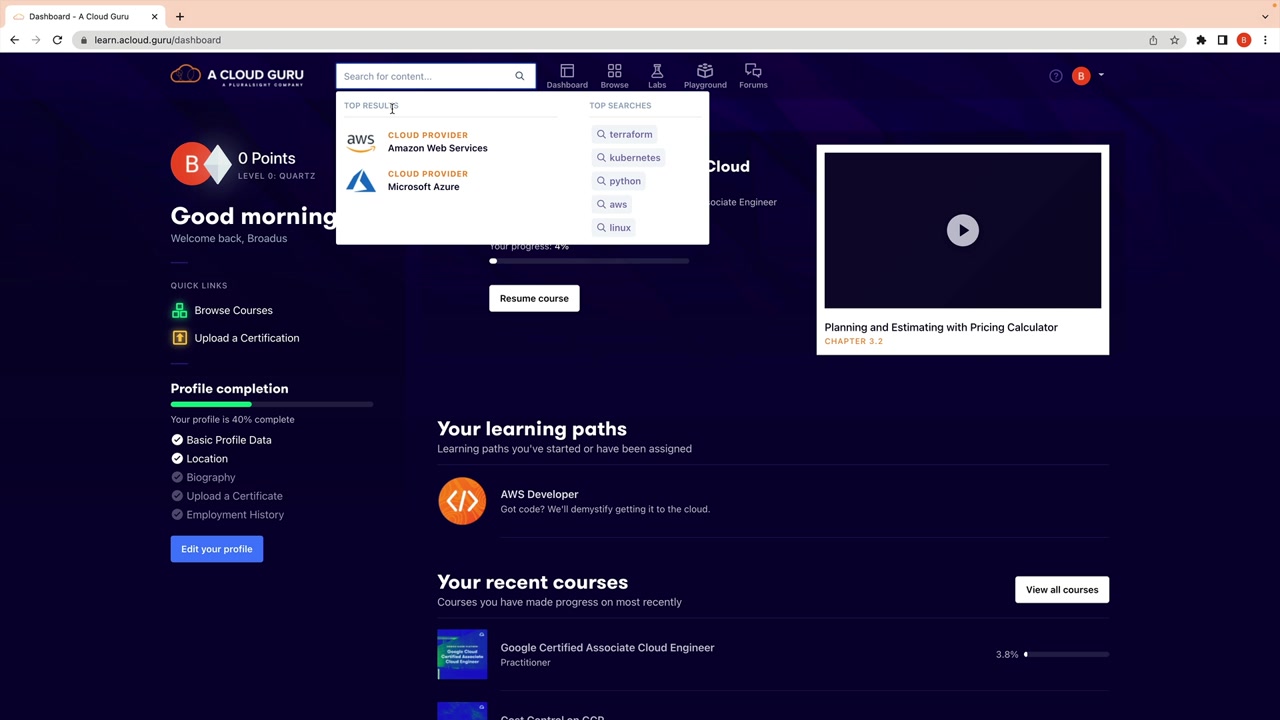Select the Amazon Web Services result
Image resolution: width=1280 pixels, height=720 pixels.
438,142
